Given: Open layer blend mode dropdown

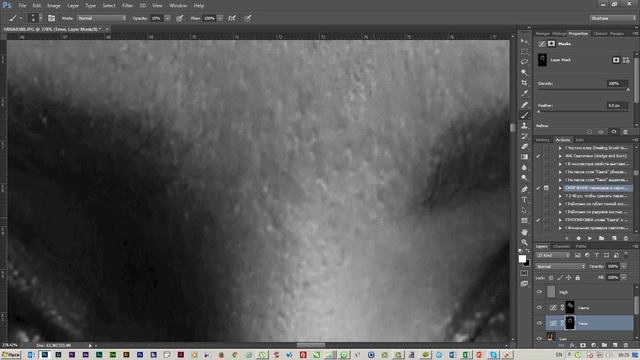Looking at the screenshot, I should coord(560,267).
